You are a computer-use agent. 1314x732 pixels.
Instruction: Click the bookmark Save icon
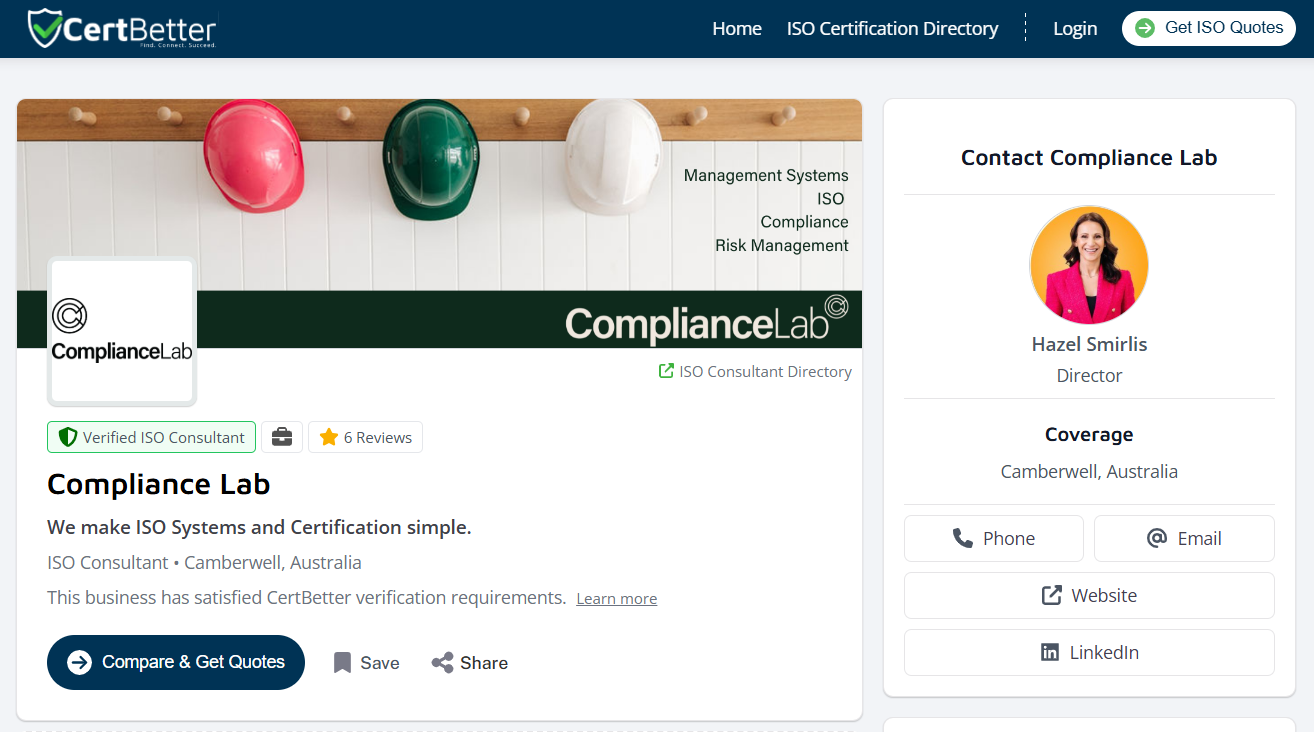(342, 662)
